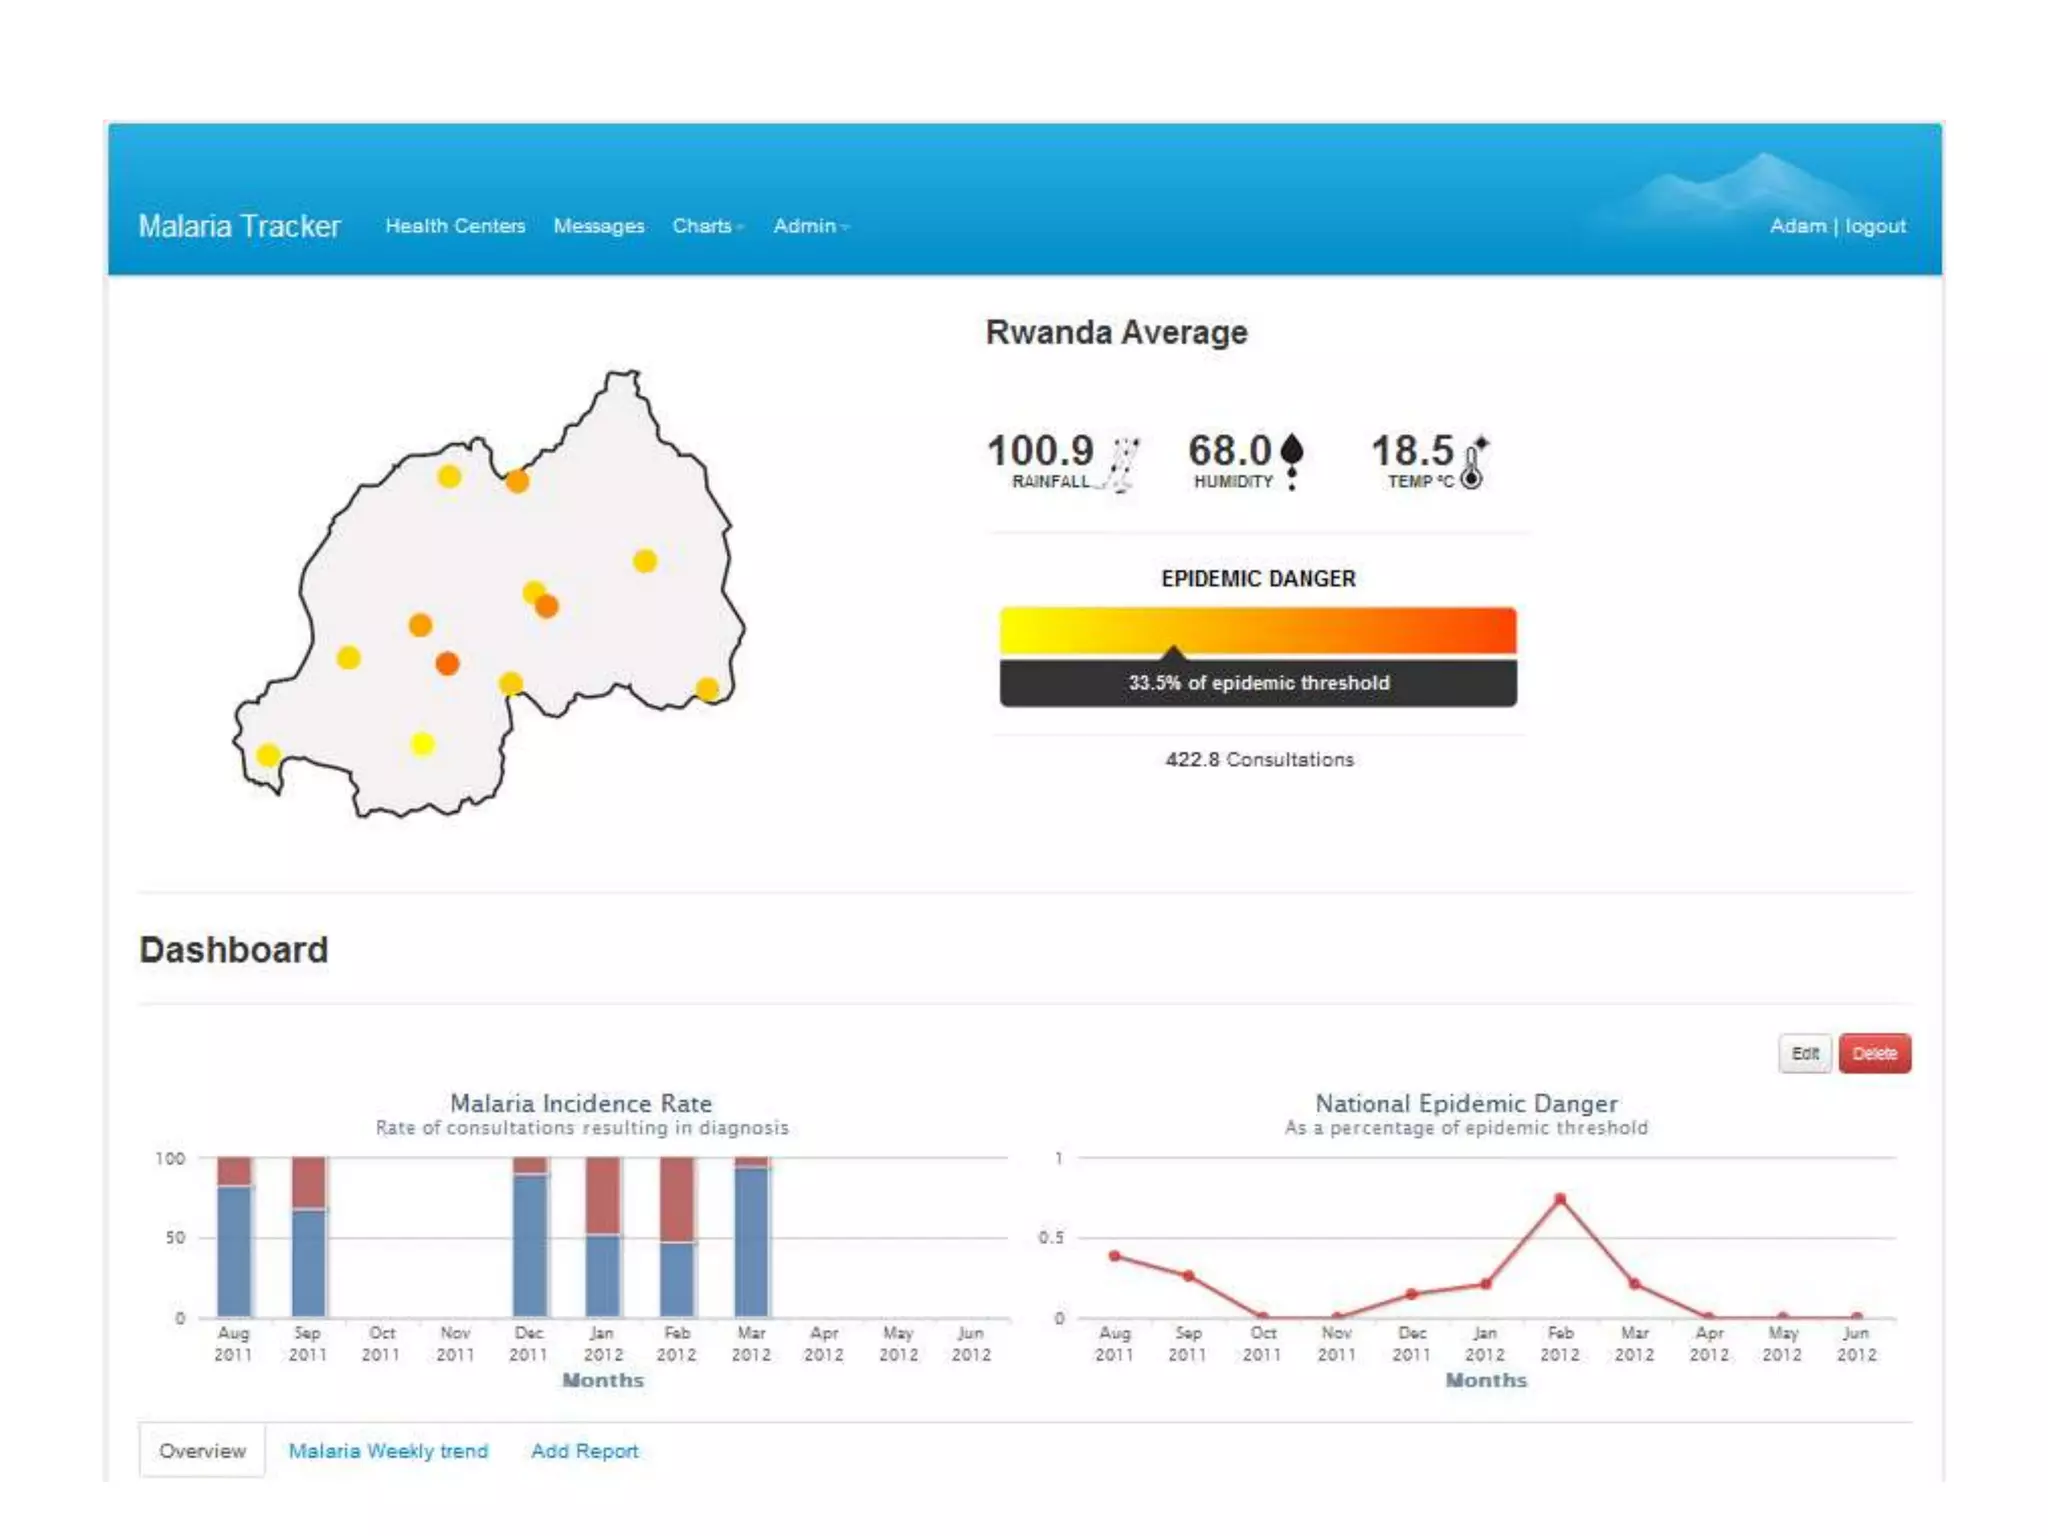Expand the Charts dropdown menu
2048x1536 pixels.
[x=707, y=226]
